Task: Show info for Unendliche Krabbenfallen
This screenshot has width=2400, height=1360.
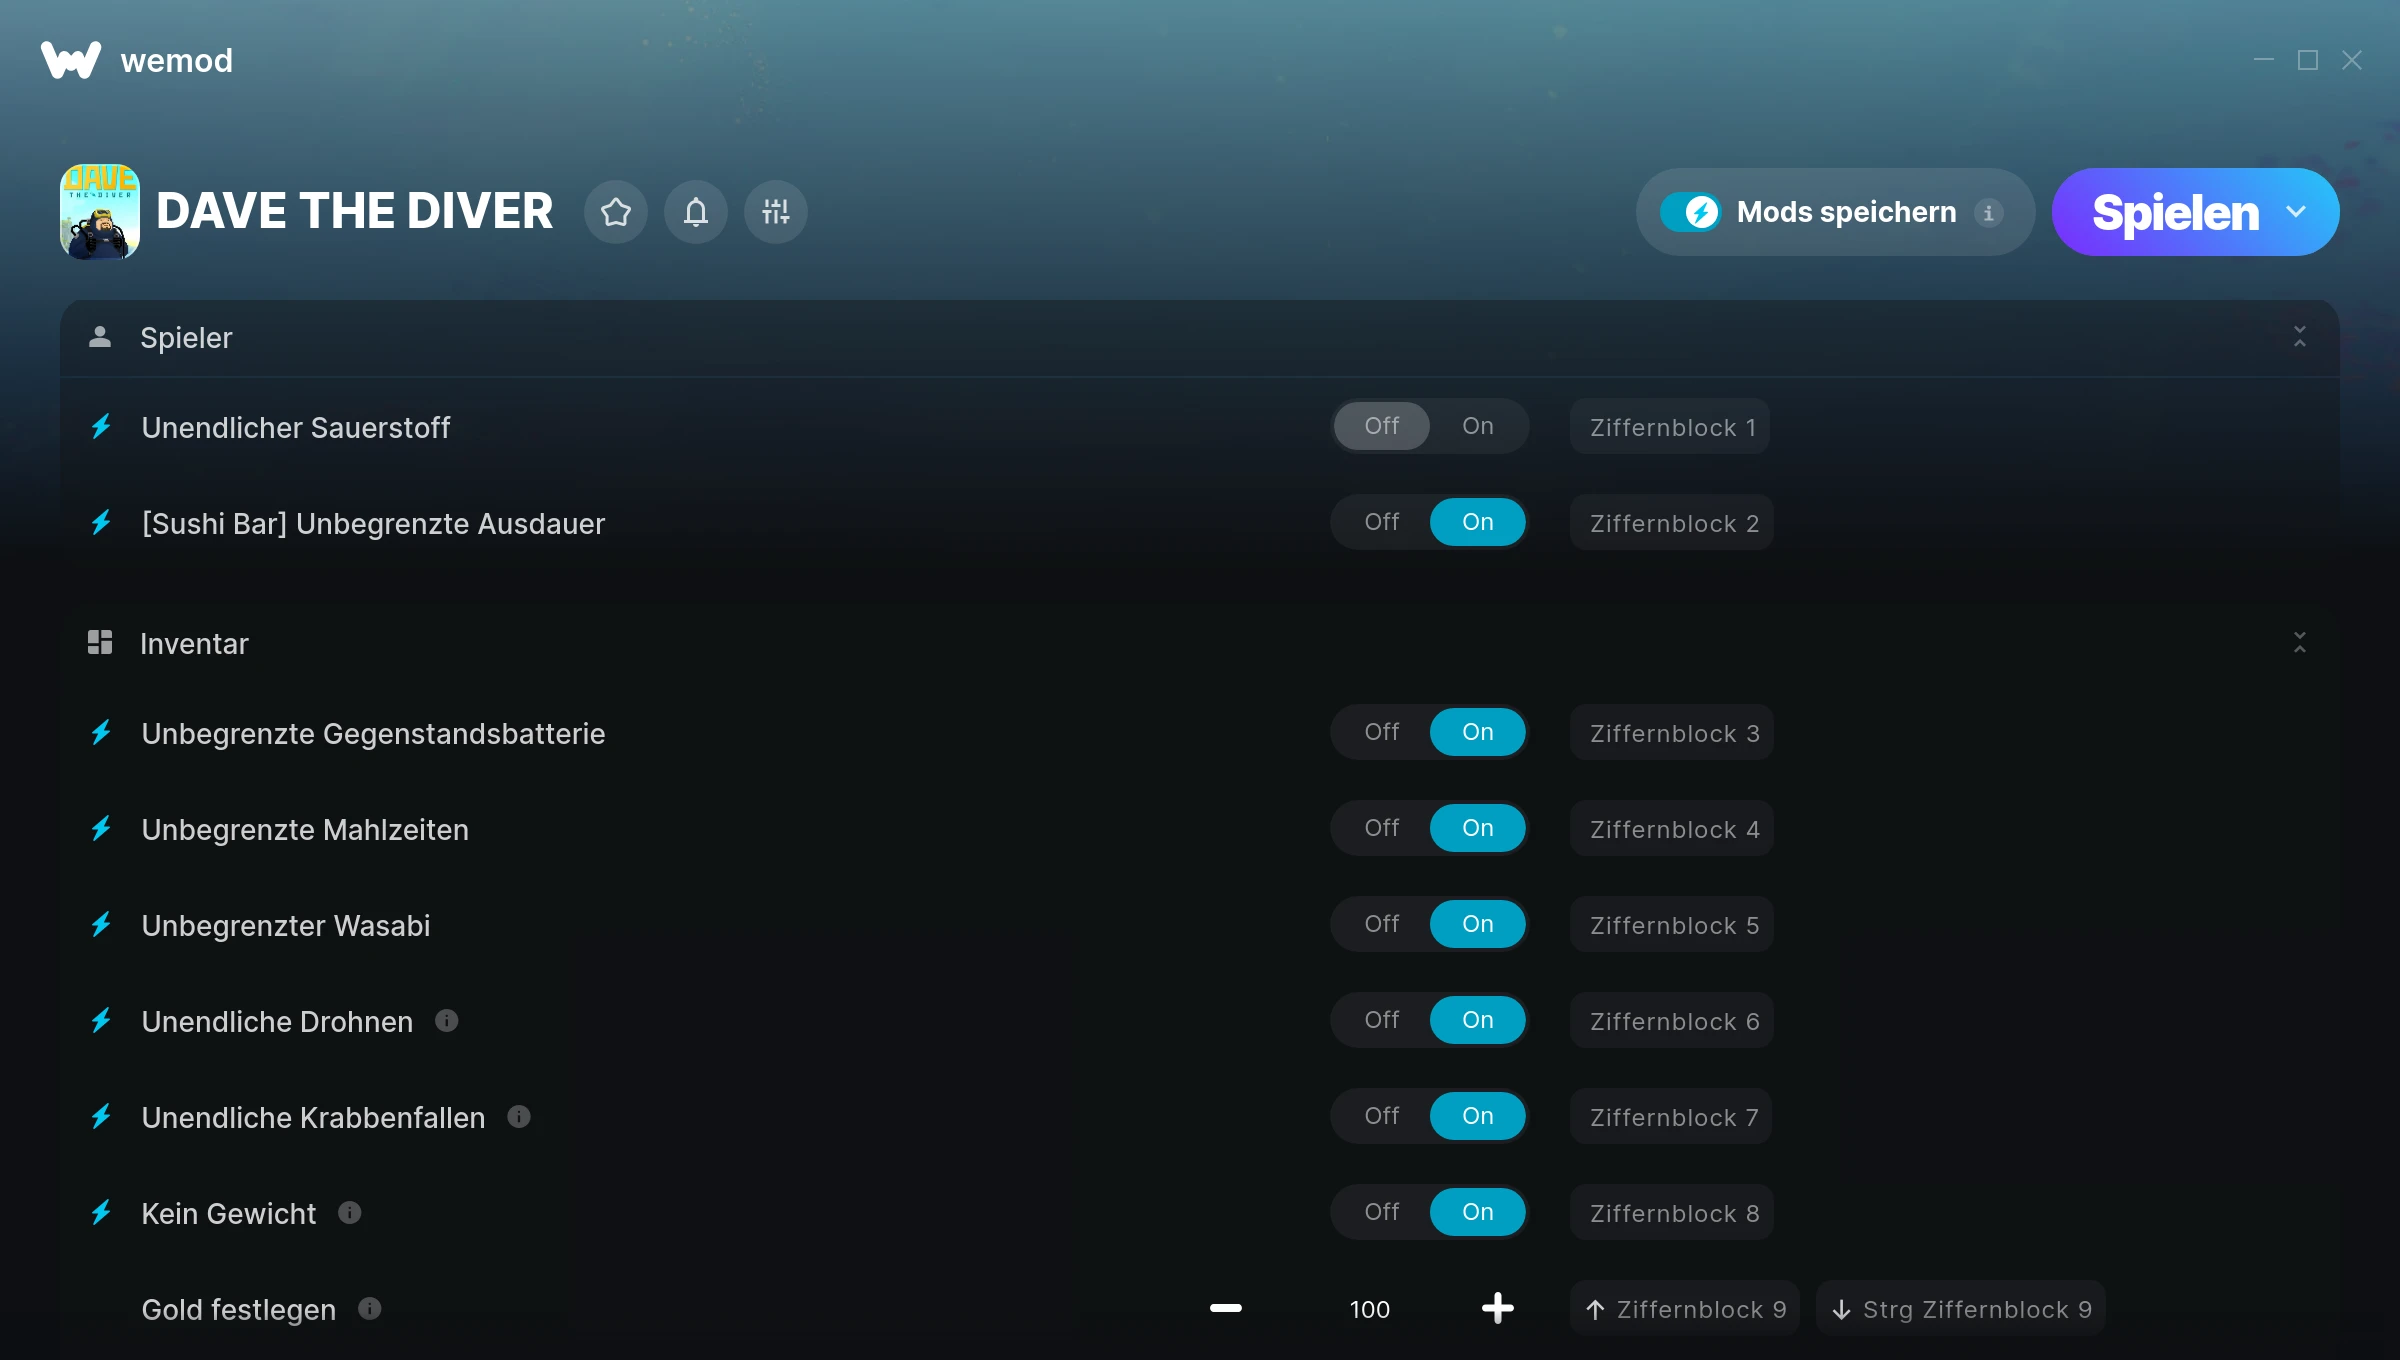Action: point(519,1116)
